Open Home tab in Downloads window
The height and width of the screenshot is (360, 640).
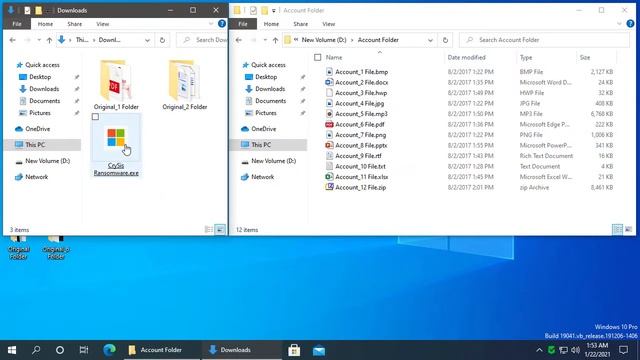(45, 24)
